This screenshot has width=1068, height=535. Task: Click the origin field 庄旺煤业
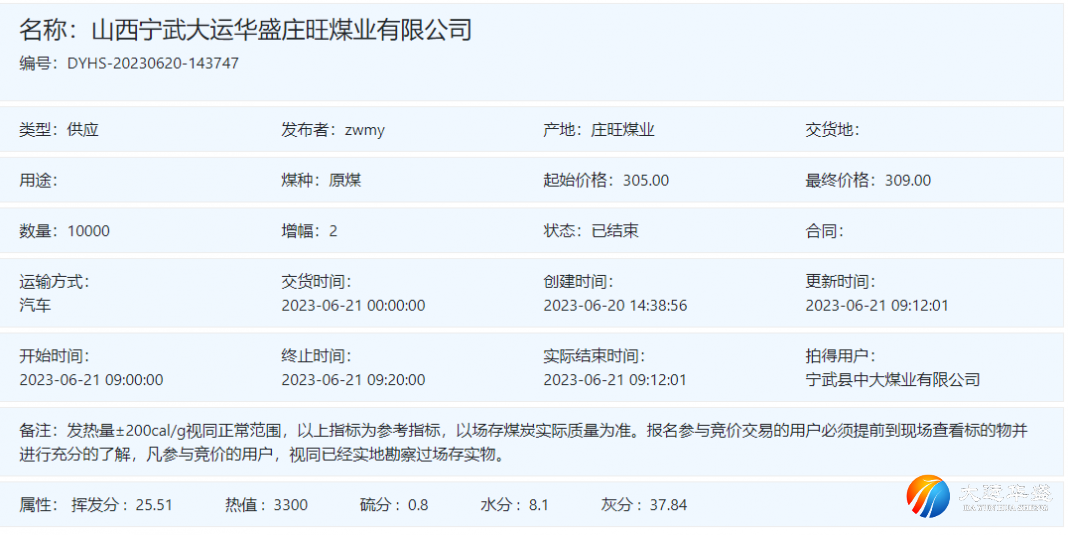click(x=622, y=130)
